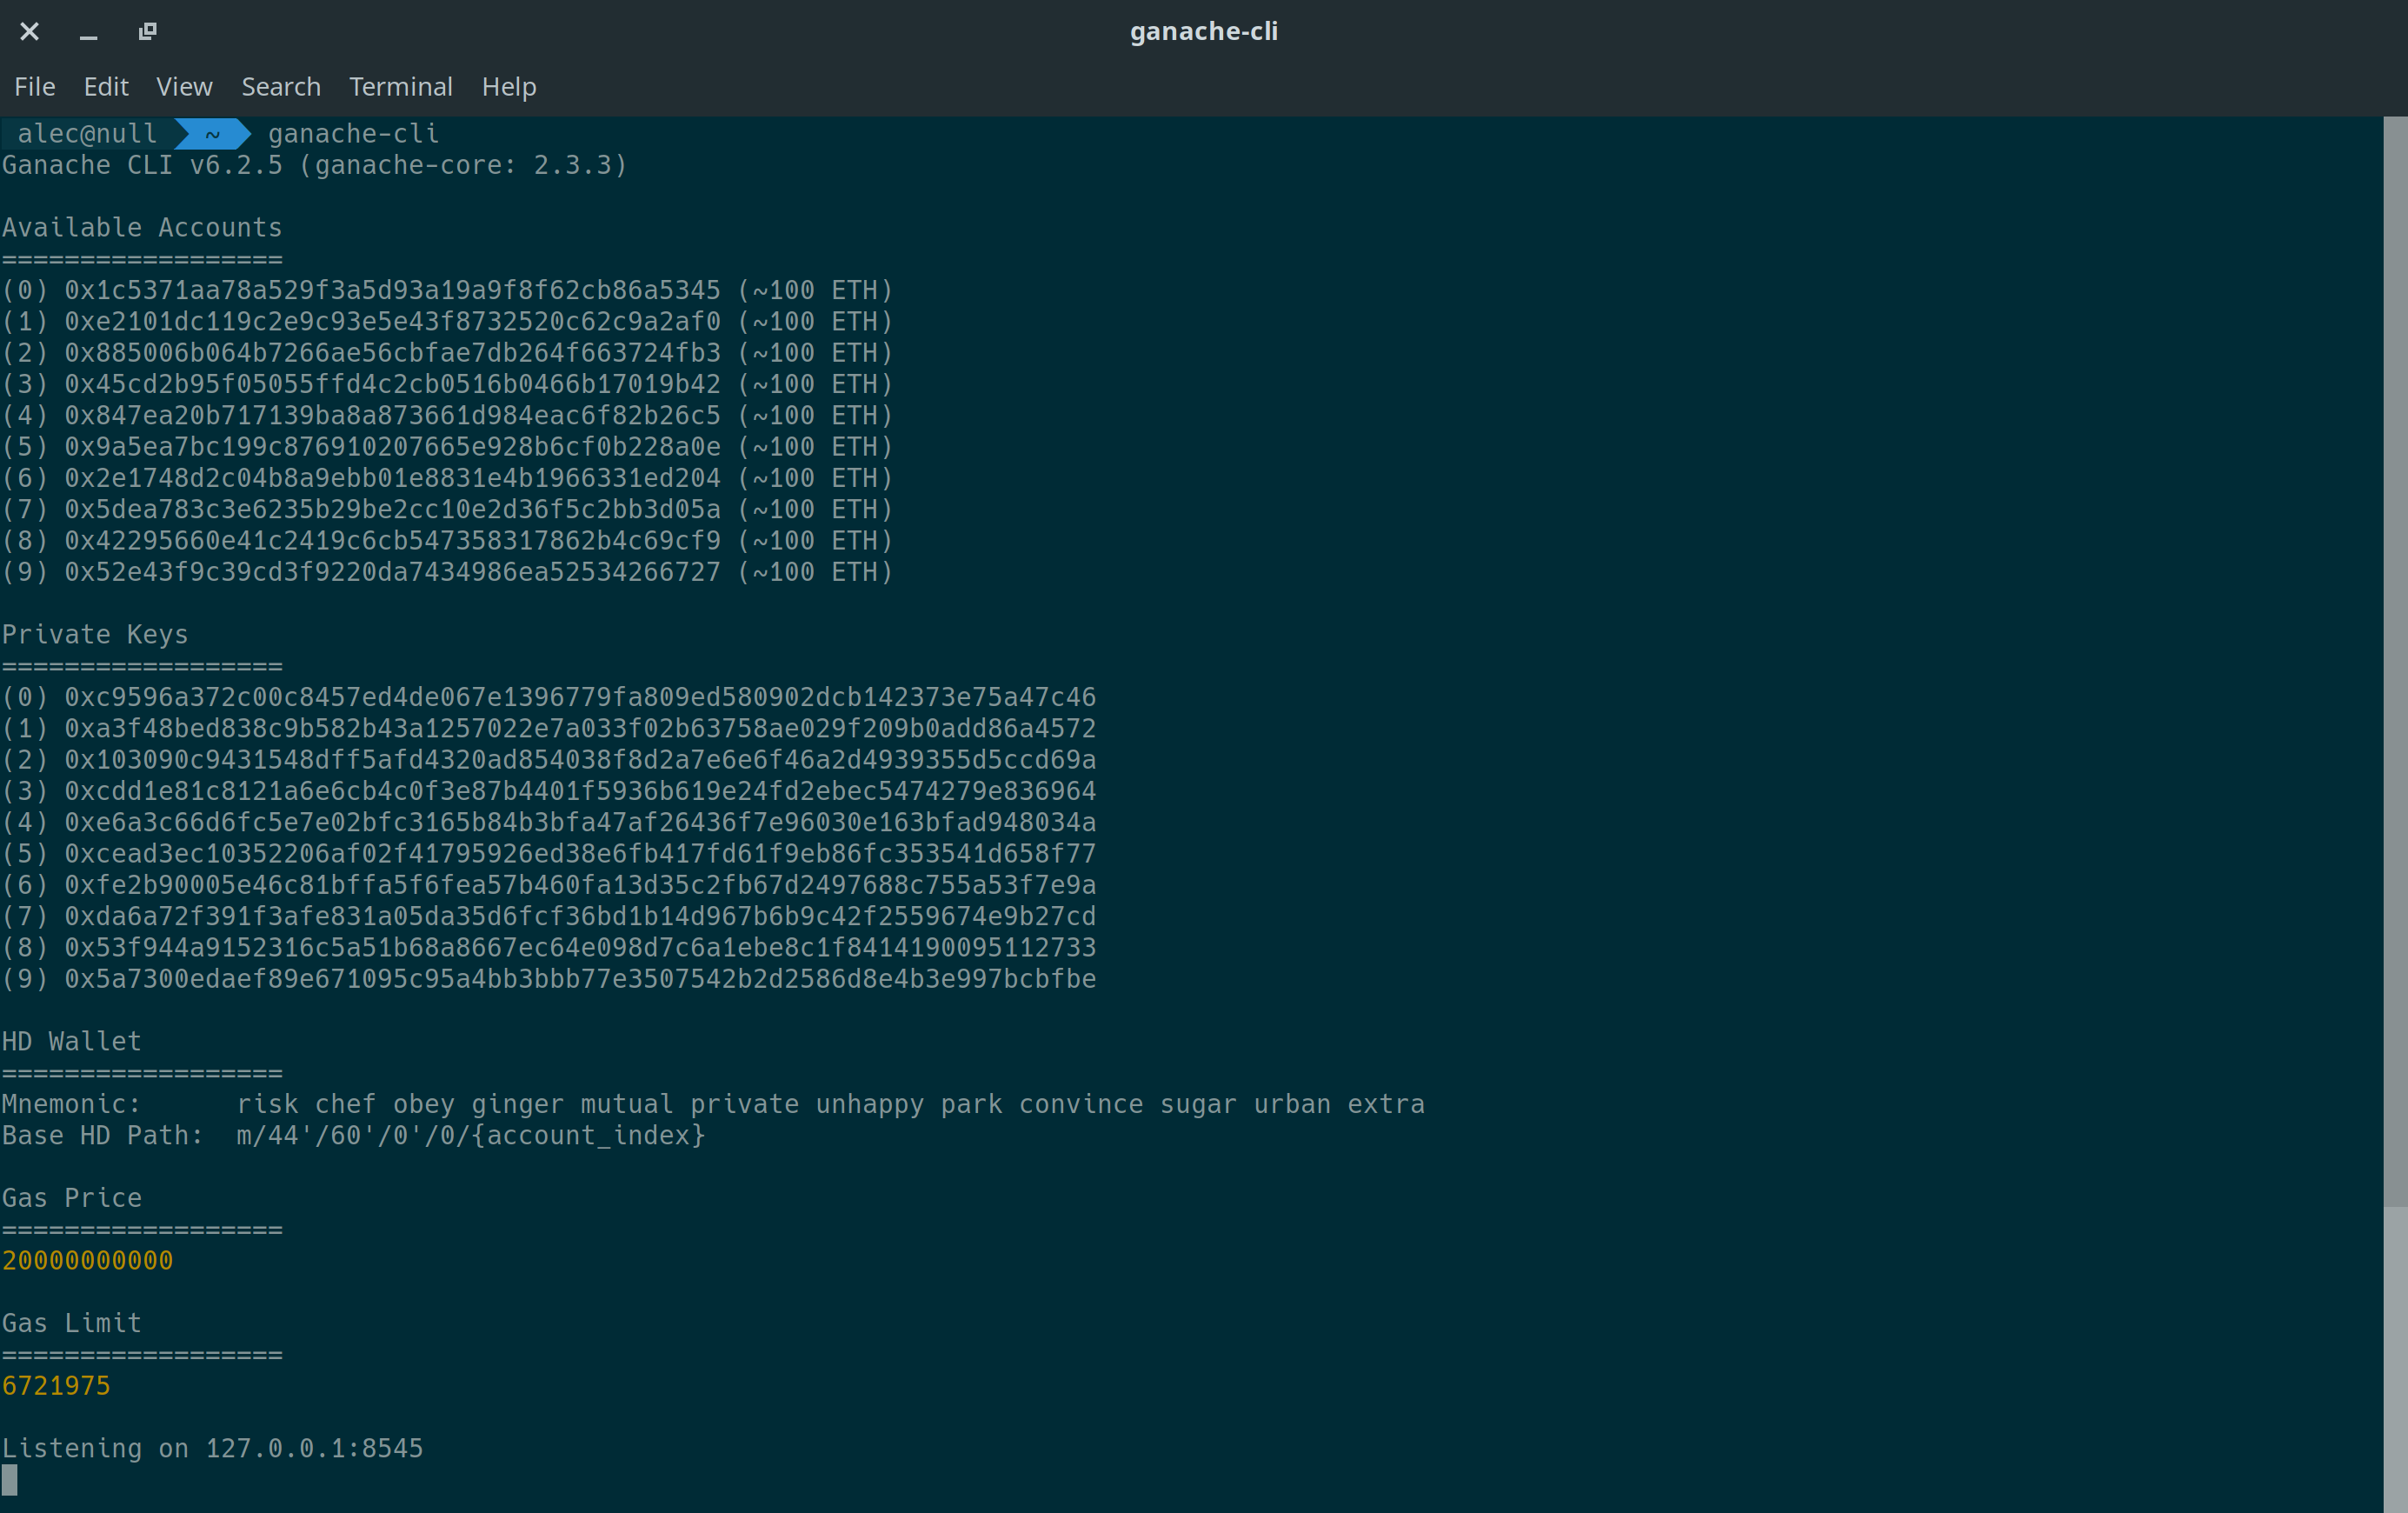Click the gas limit value 6721975
This screenshot has height=1513, width=2408.
tap(56, 1386)
